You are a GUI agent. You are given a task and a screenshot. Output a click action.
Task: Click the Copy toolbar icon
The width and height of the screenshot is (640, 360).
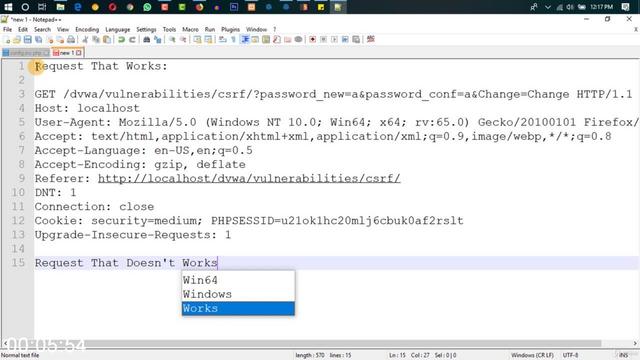point(96,39)
